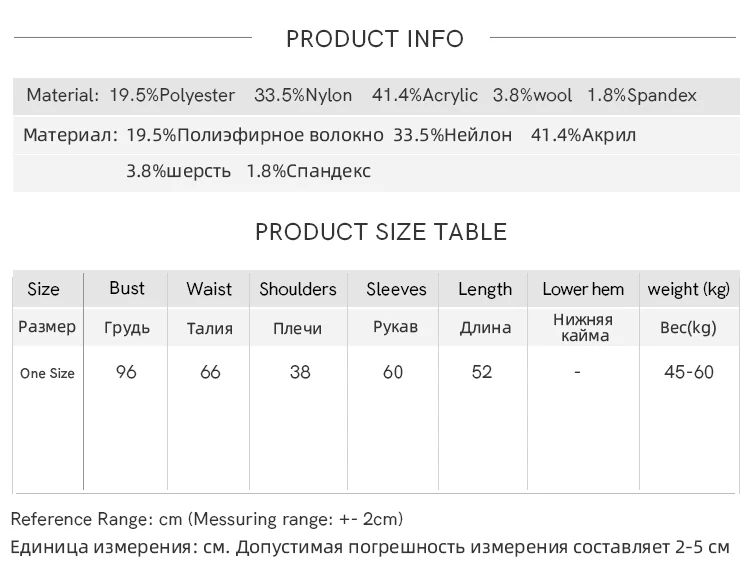The image size is (750, 584).
Task: Click the Russian Материал composition row
Action: coord(376,153)
